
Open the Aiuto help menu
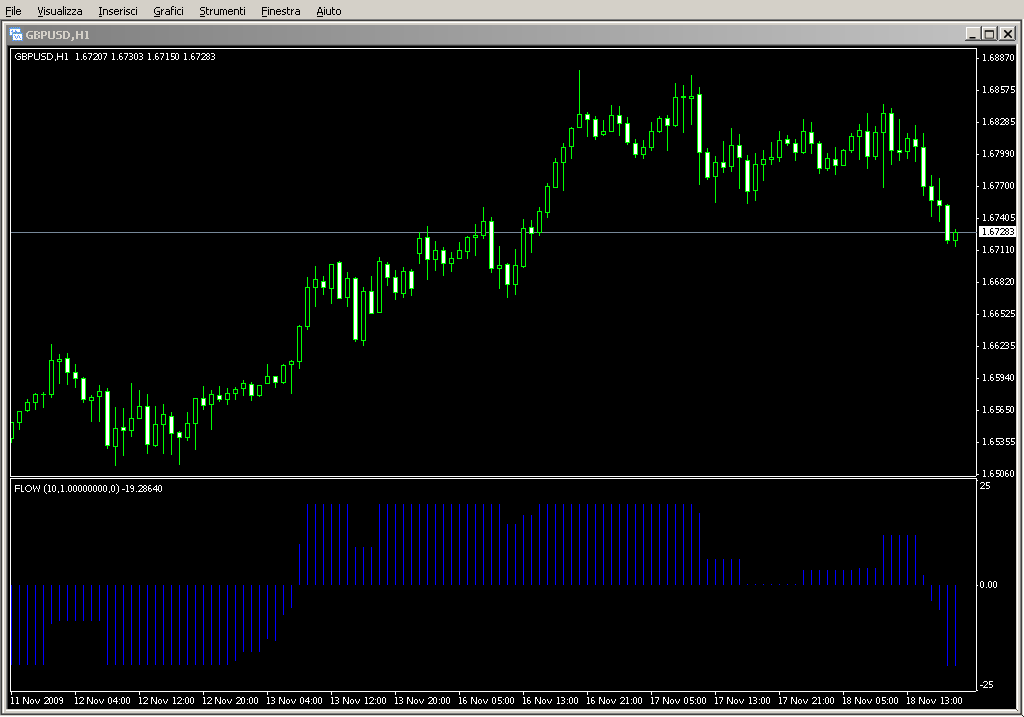(x=328, y=11)
